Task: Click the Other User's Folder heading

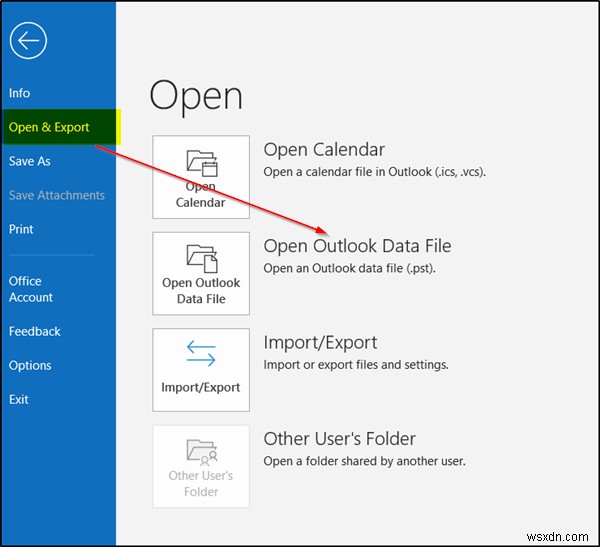Action: [339, 439]
